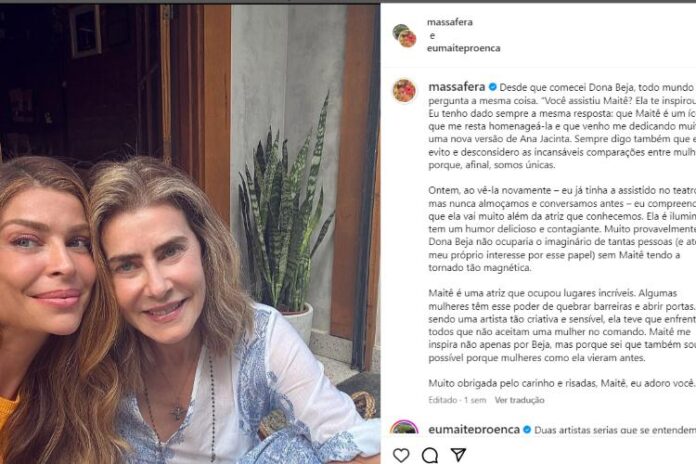Image resolution: width=696 pixels, height=464 pixels.
Task: Open massafera's avatar beside the caption
Action: click(404, 90)
